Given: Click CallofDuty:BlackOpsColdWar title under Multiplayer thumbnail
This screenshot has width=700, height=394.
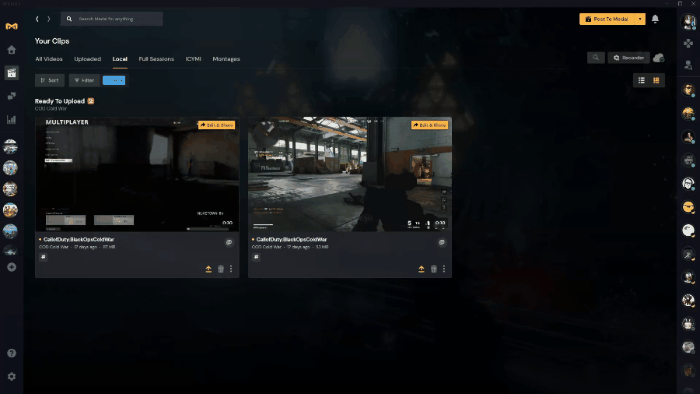Looking at the screenshot, I should pos(79,240).
